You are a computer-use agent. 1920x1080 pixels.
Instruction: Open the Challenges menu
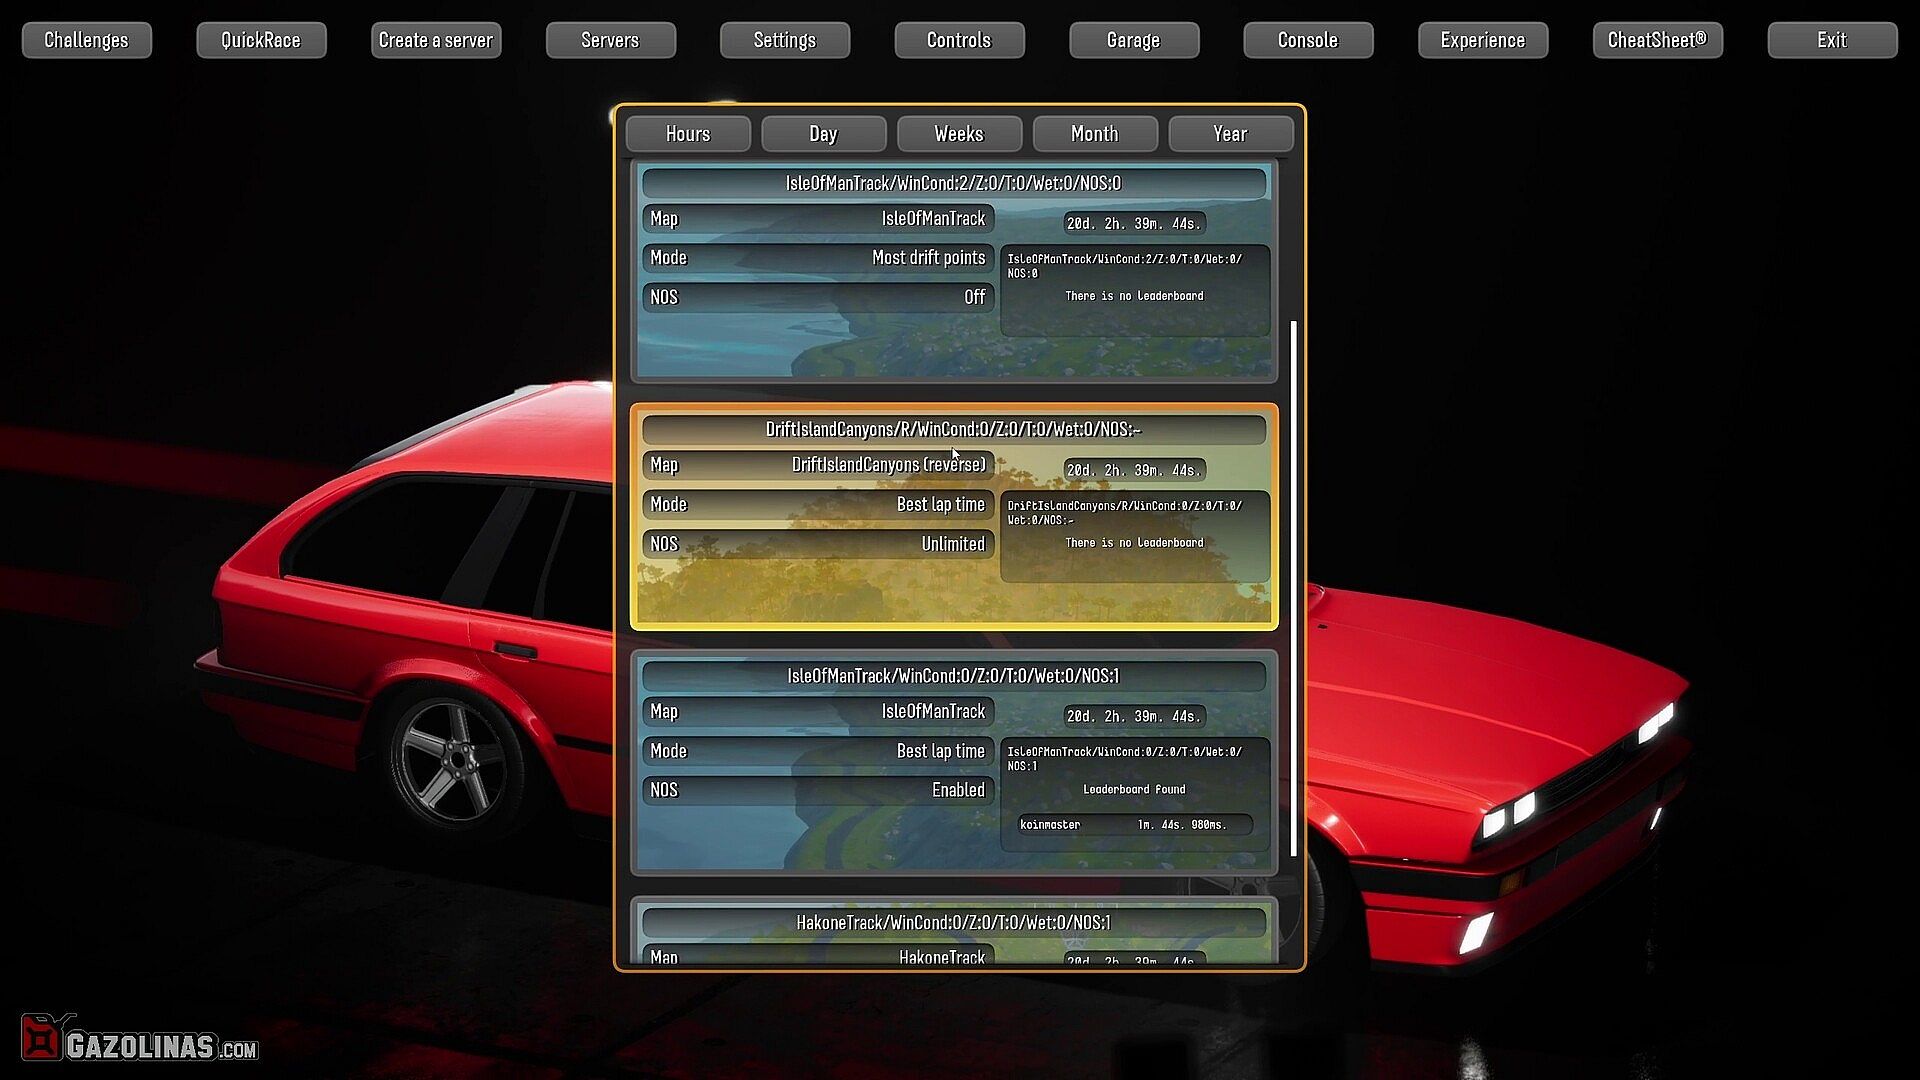(86, 40)
